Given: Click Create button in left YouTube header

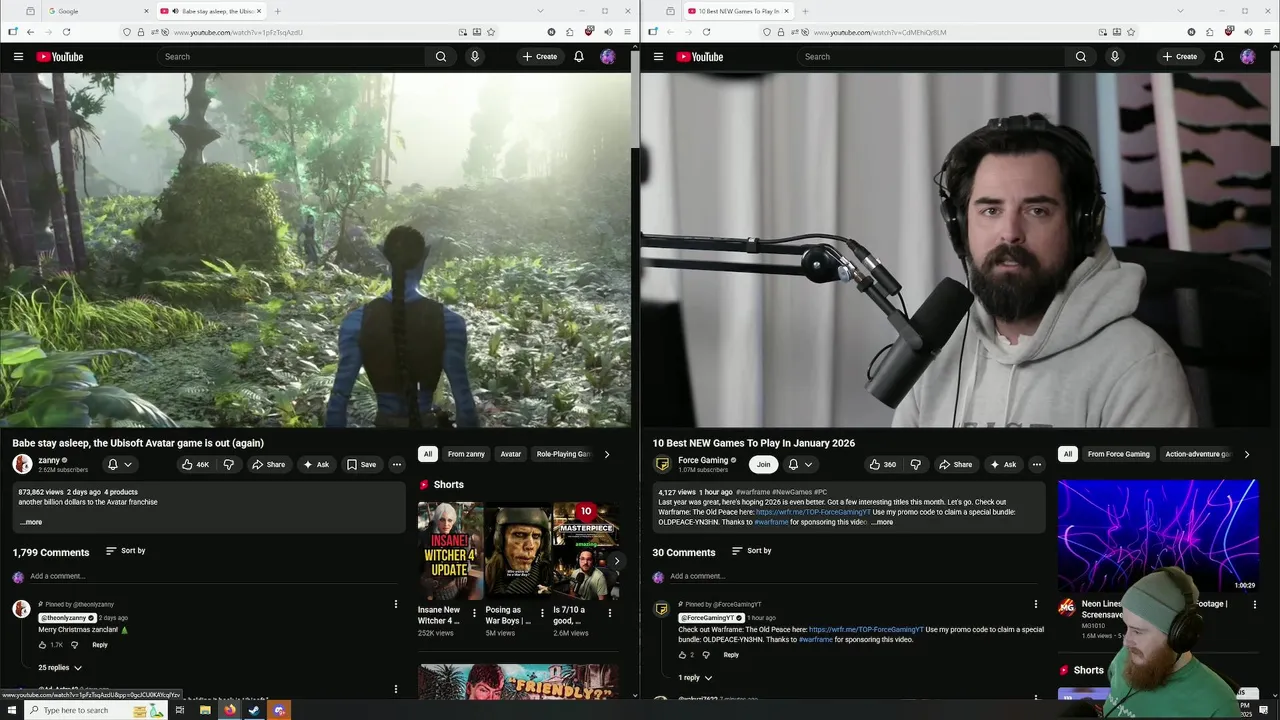Looking at the screenshot, I should 540,57.
